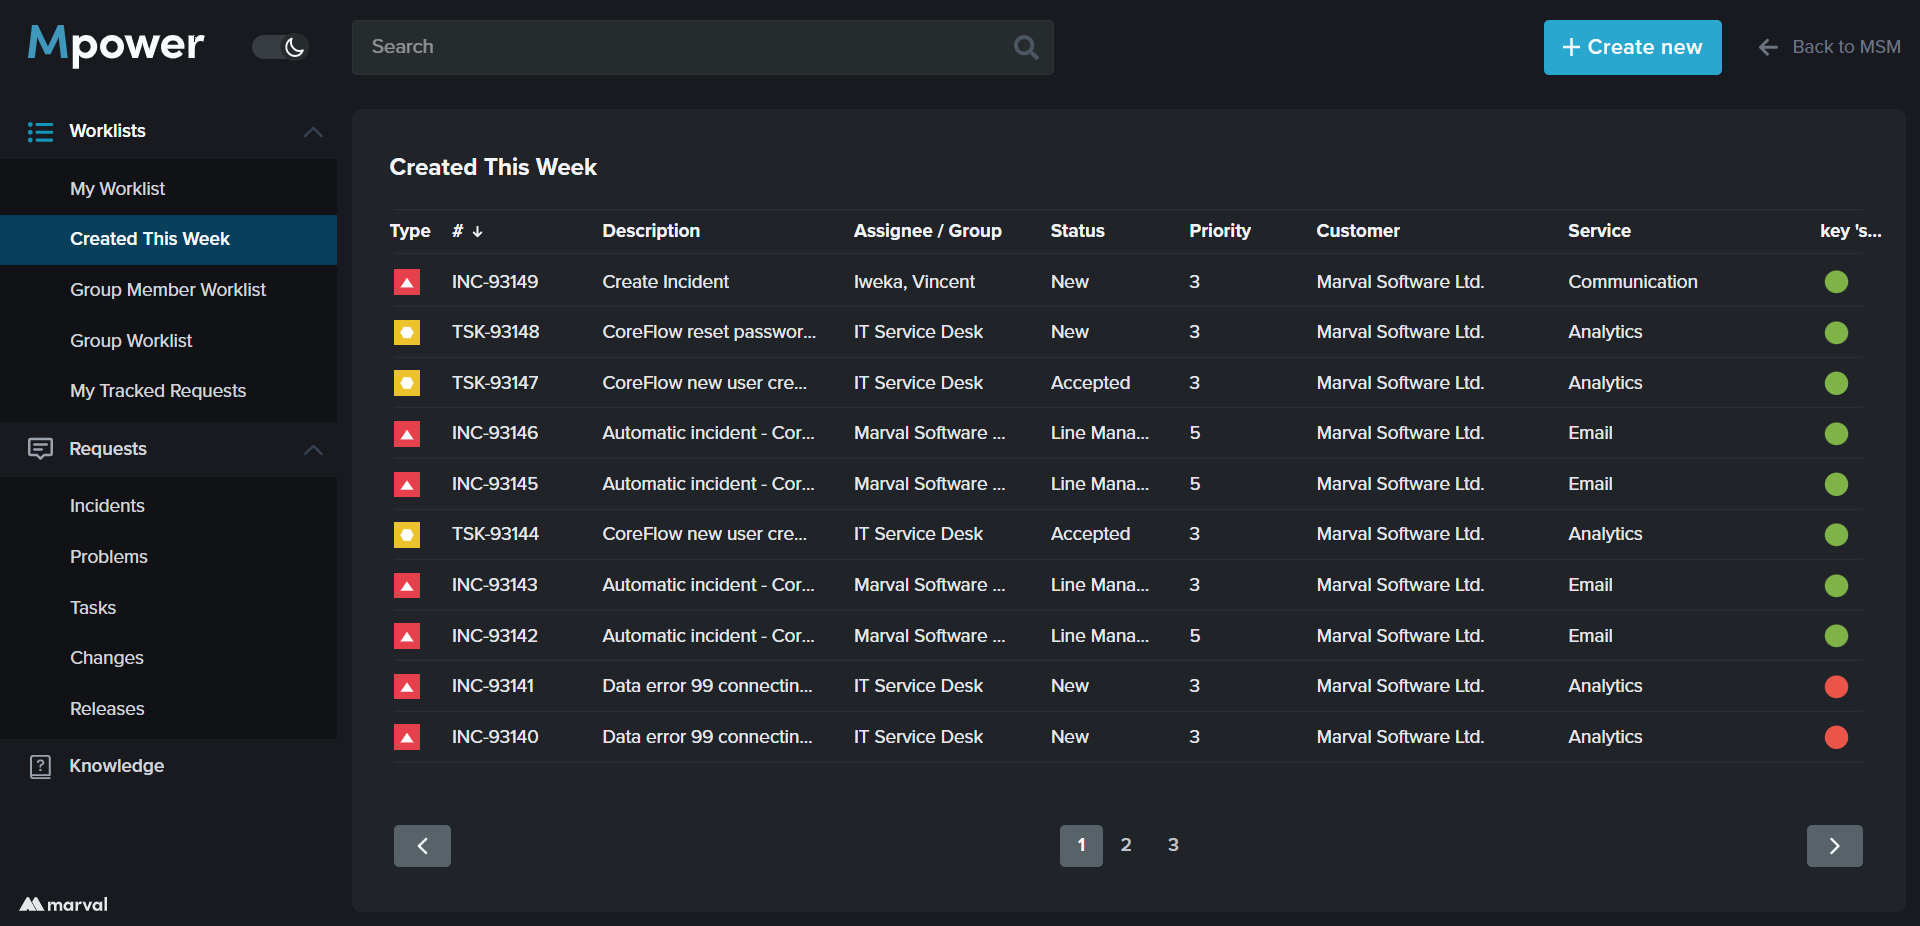Click into the Search input field
This screenshot has height=926, width=1920.
click(680, 47)
